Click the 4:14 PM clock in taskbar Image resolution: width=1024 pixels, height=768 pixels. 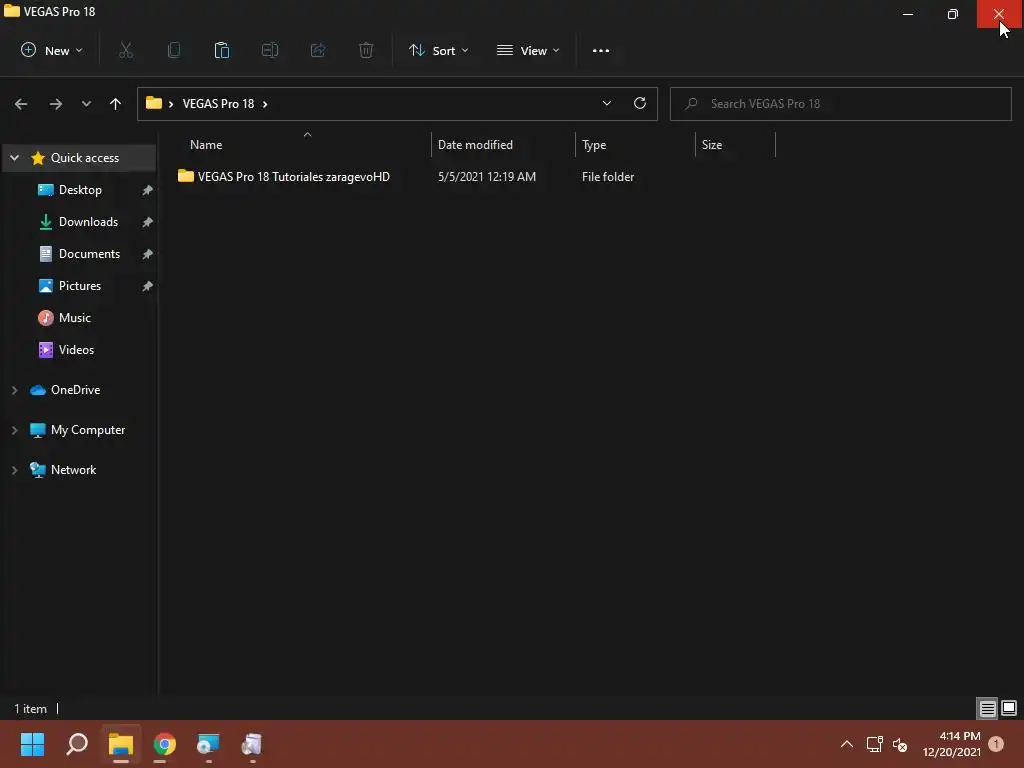959,736
